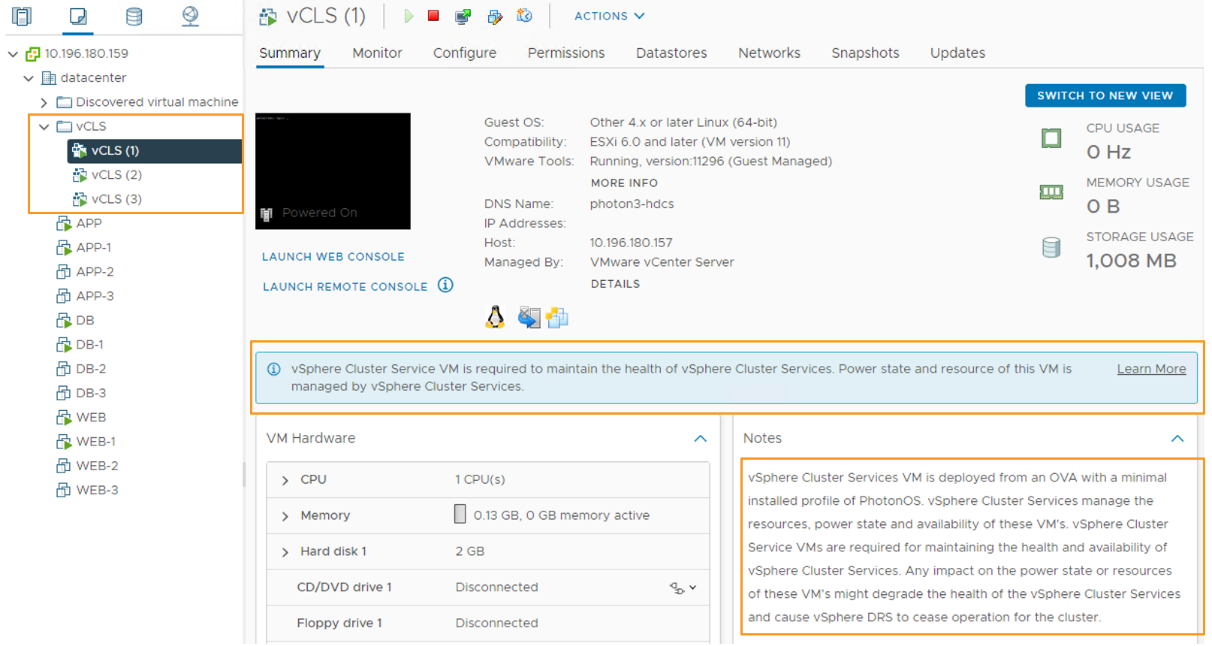
Task: Open the Permissions tab
Action: tap(566, 53)
